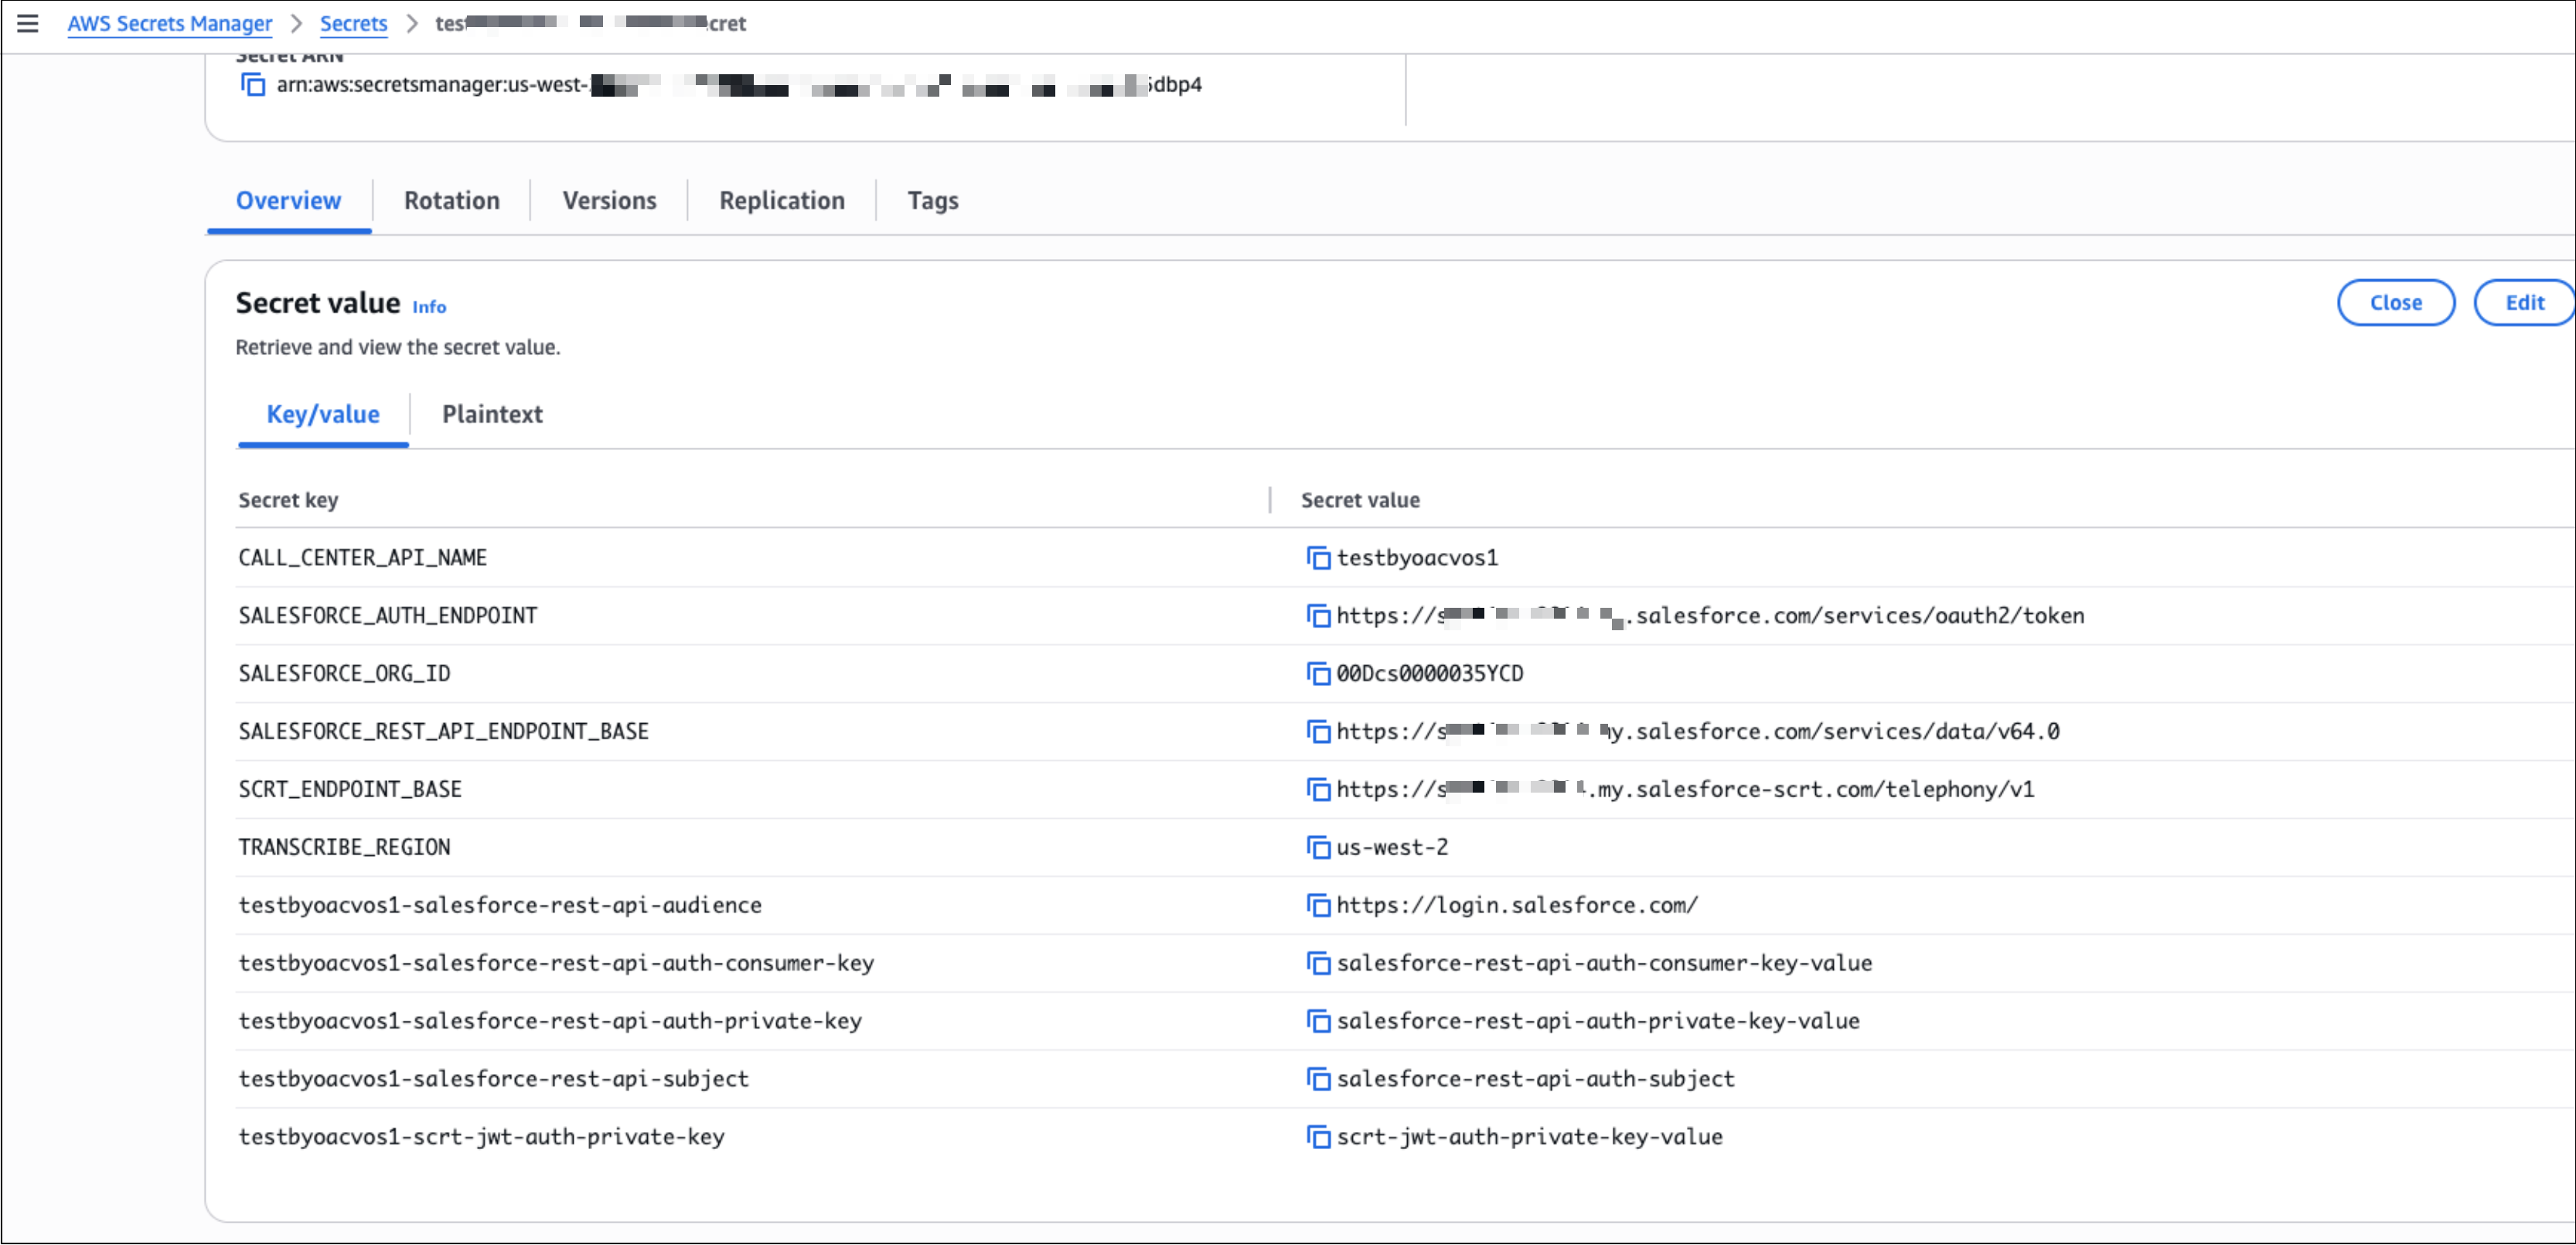Viewport: 2576px width, 1245px height.
Task: Click the salesforce-rest-api-auth-subject value text
Action: click(1535, 1080)
